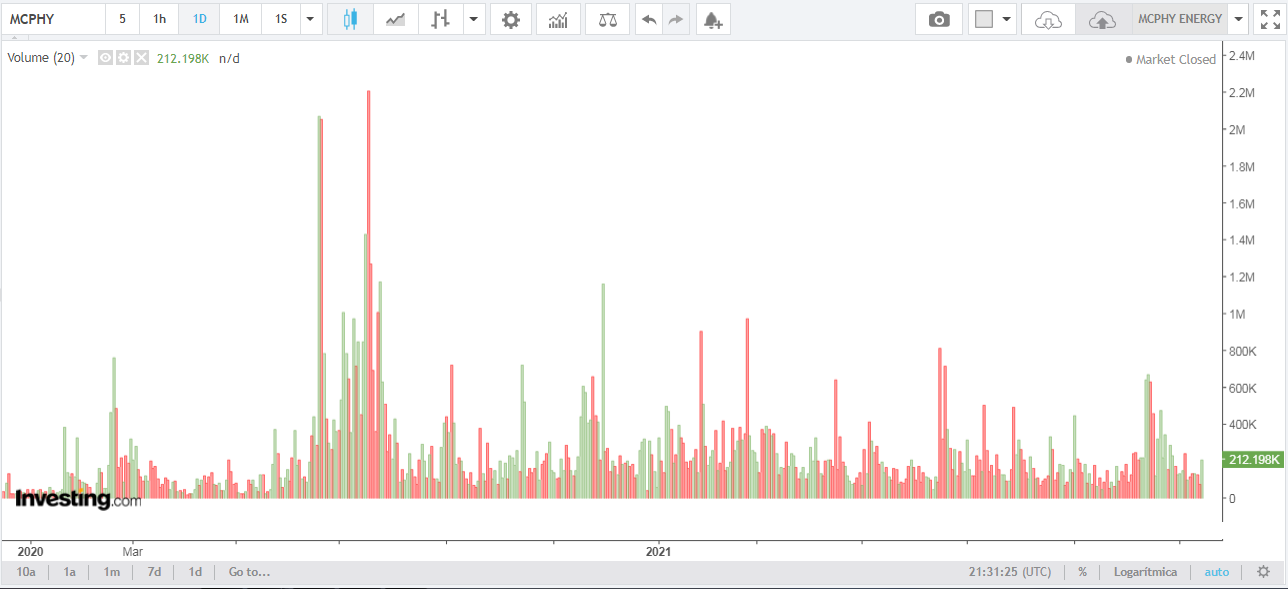
Task: Open the indicators panel icon
Action: coord(558,19)
